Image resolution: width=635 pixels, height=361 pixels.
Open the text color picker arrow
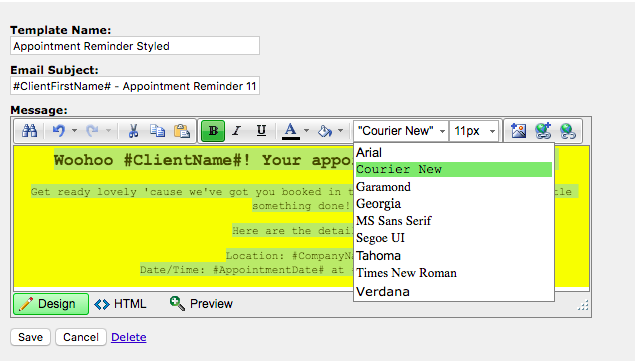tap(306, 131)
